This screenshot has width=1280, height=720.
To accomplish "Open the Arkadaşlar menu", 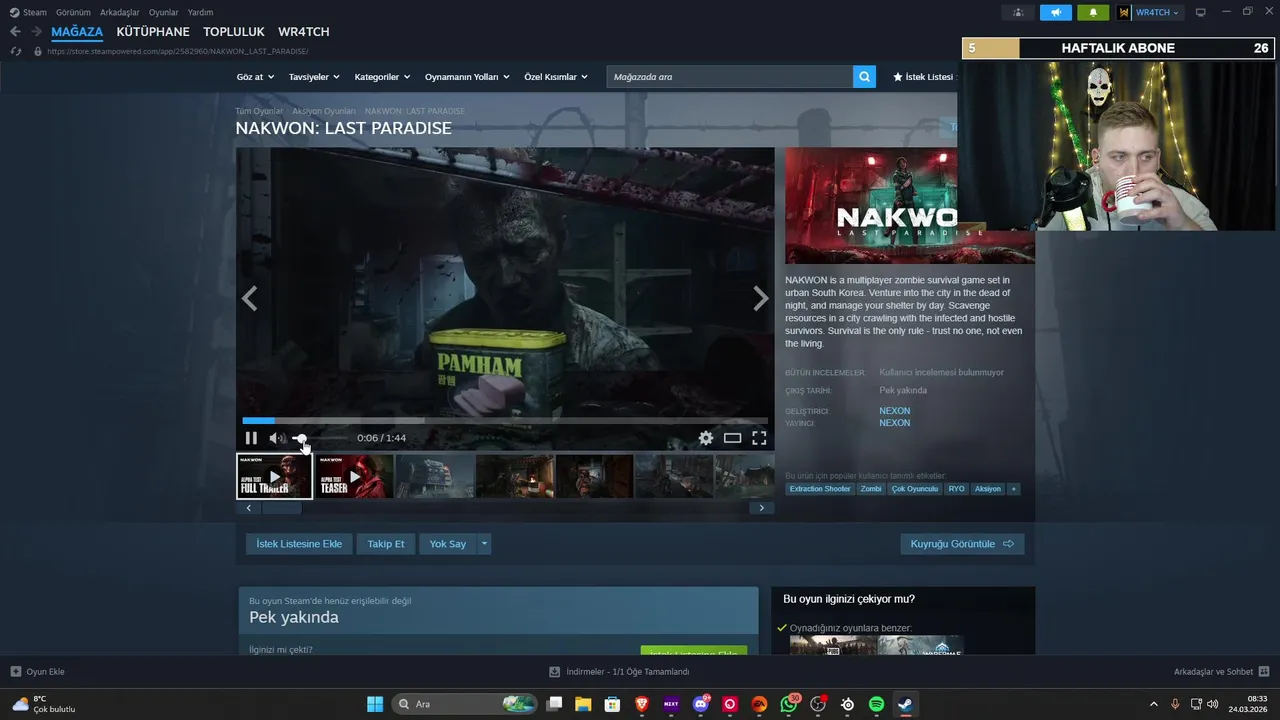I will point(120,12).
